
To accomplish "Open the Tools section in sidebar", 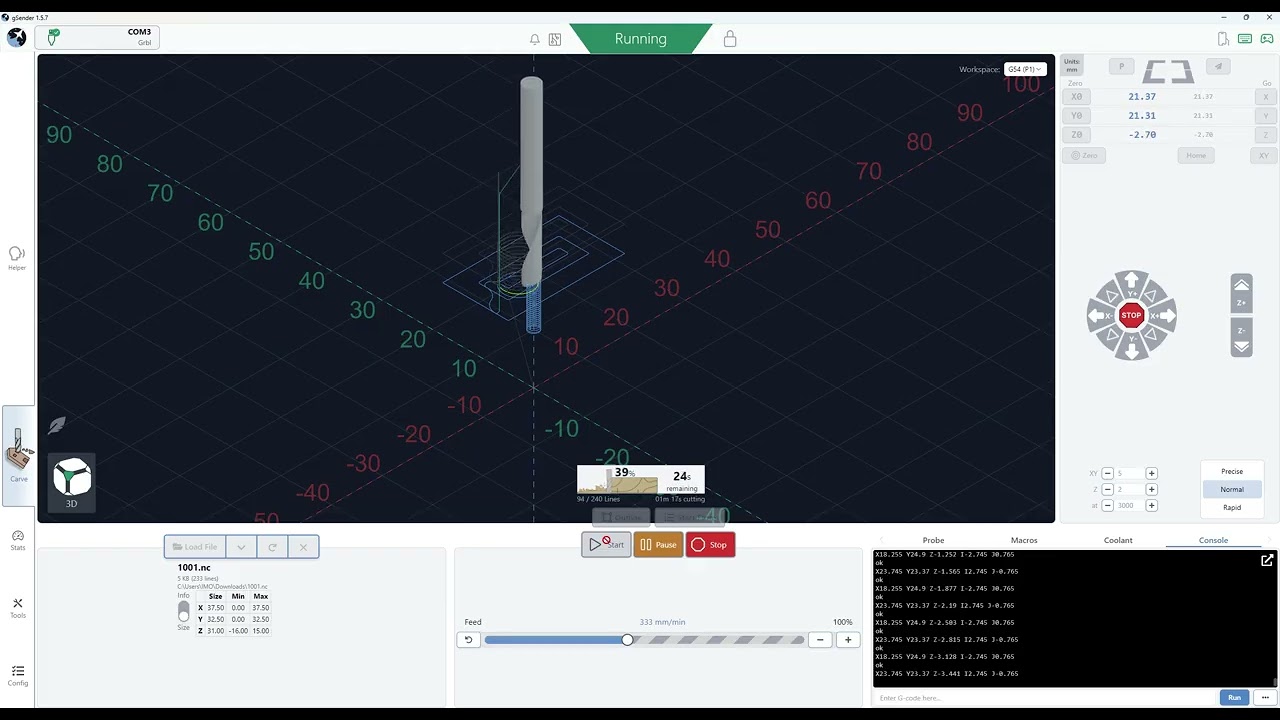I will pyautogui.click(x=17, y=608).
